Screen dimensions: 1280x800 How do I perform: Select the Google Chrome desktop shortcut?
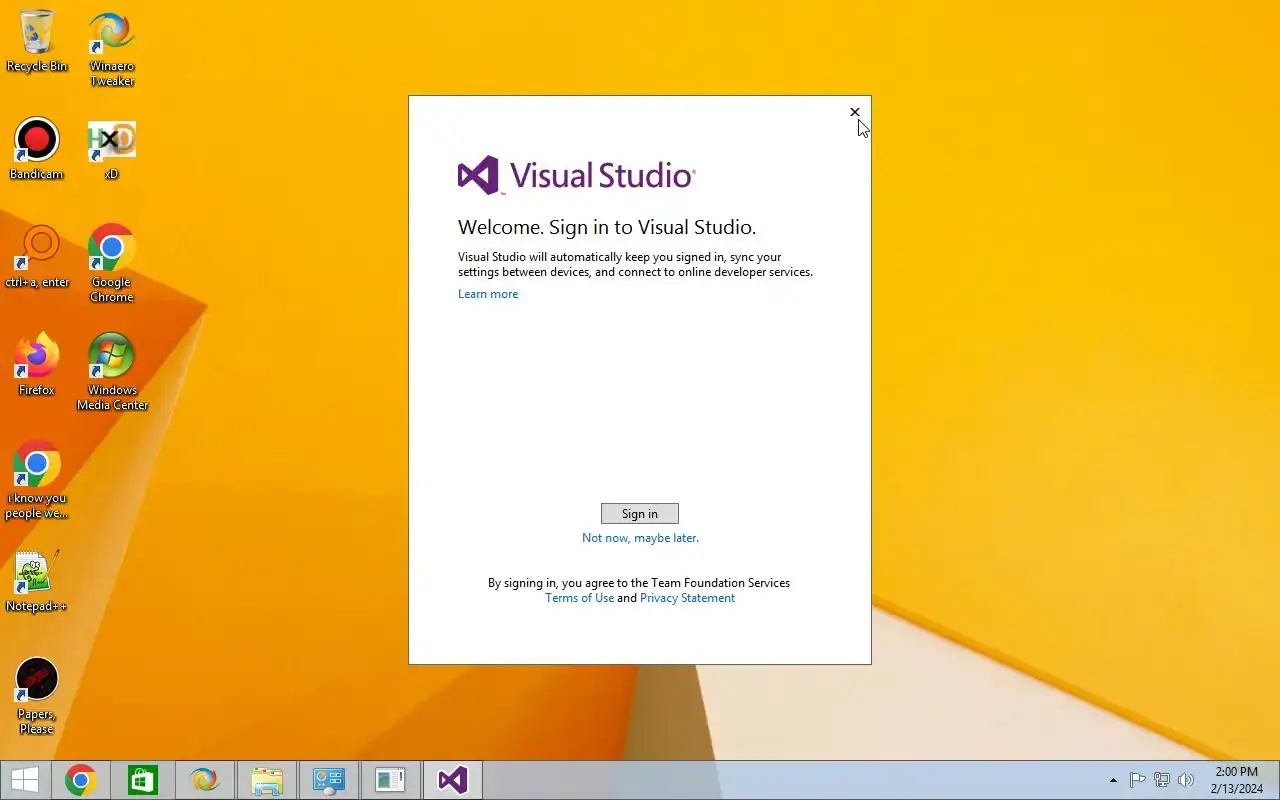click(x=112, y=264)
